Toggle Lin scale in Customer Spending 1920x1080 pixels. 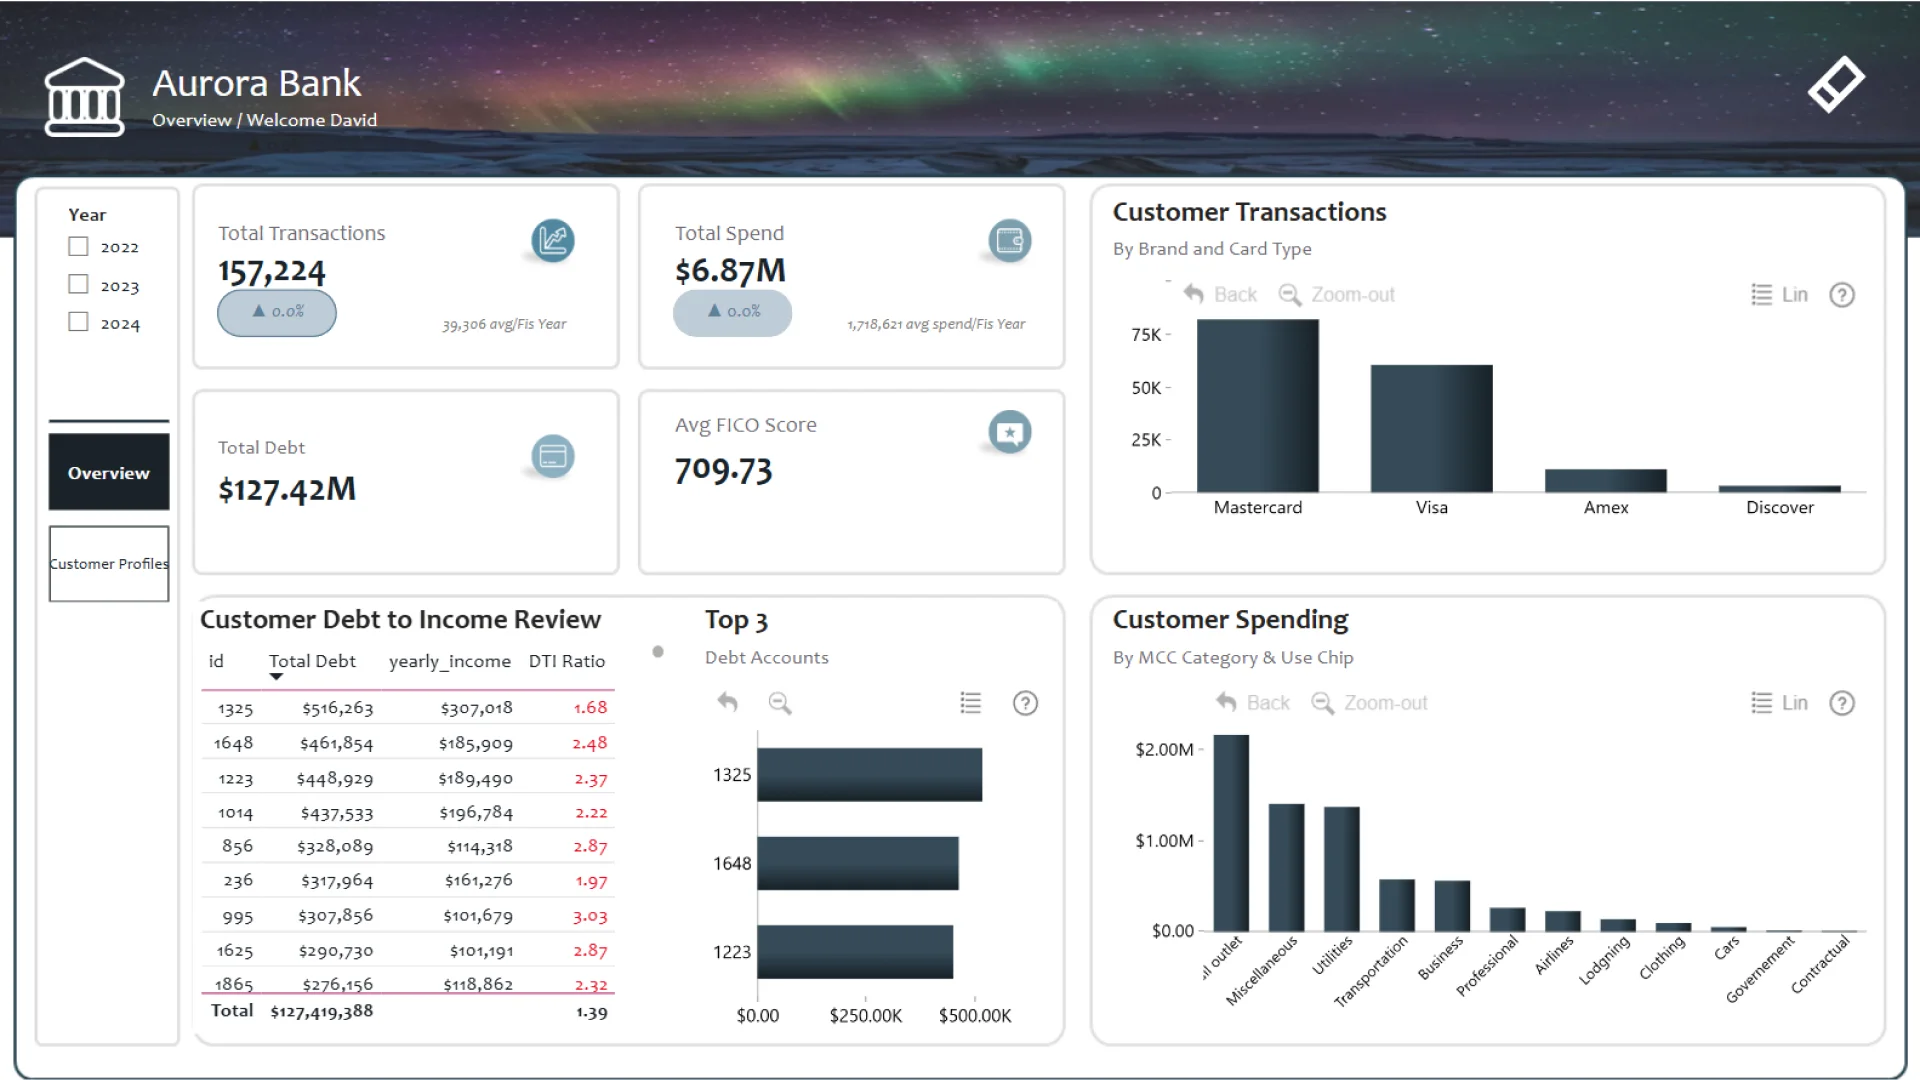(1795, 703)
